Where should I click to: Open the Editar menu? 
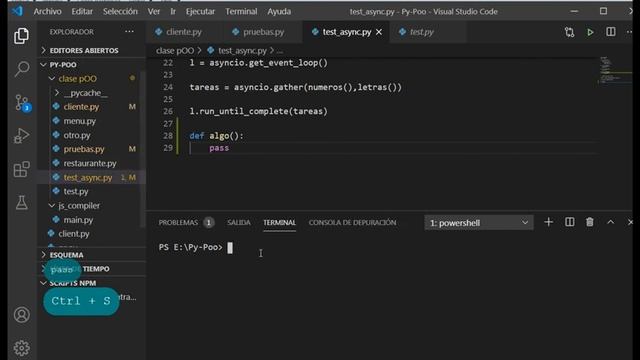point(82,12)
